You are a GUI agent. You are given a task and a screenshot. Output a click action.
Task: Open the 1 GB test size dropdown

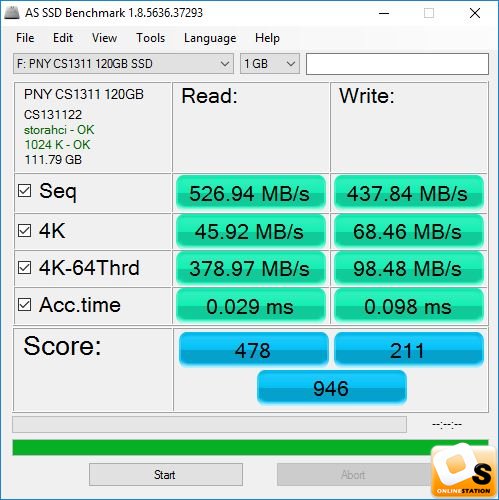(270, 64)
